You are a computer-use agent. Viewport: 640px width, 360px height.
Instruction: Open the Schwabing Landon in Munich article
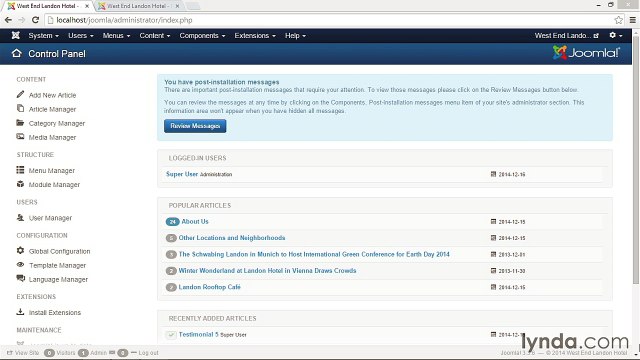314,254
